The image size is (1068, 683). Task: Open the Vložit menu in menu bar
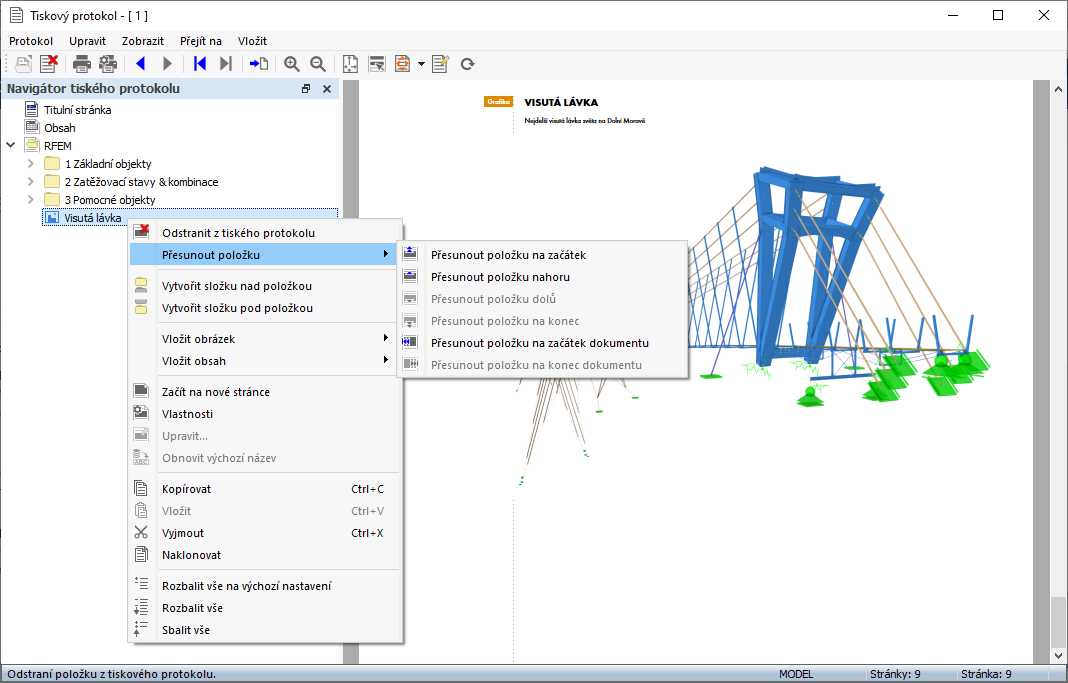pos(252,41)
